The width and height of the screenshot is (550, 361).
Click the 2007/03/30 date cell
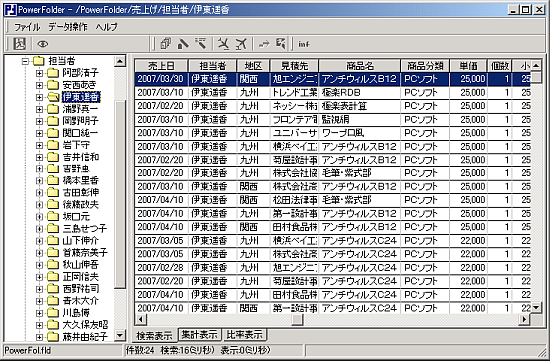[161, 79]
